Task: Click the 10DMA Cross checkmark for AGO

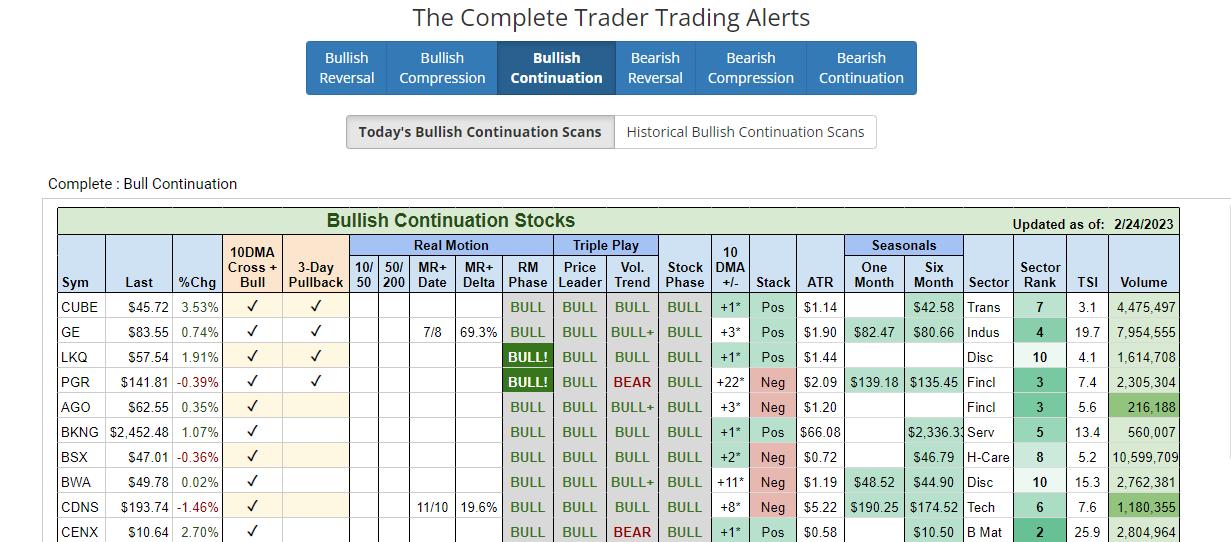Action: point(253,407)
